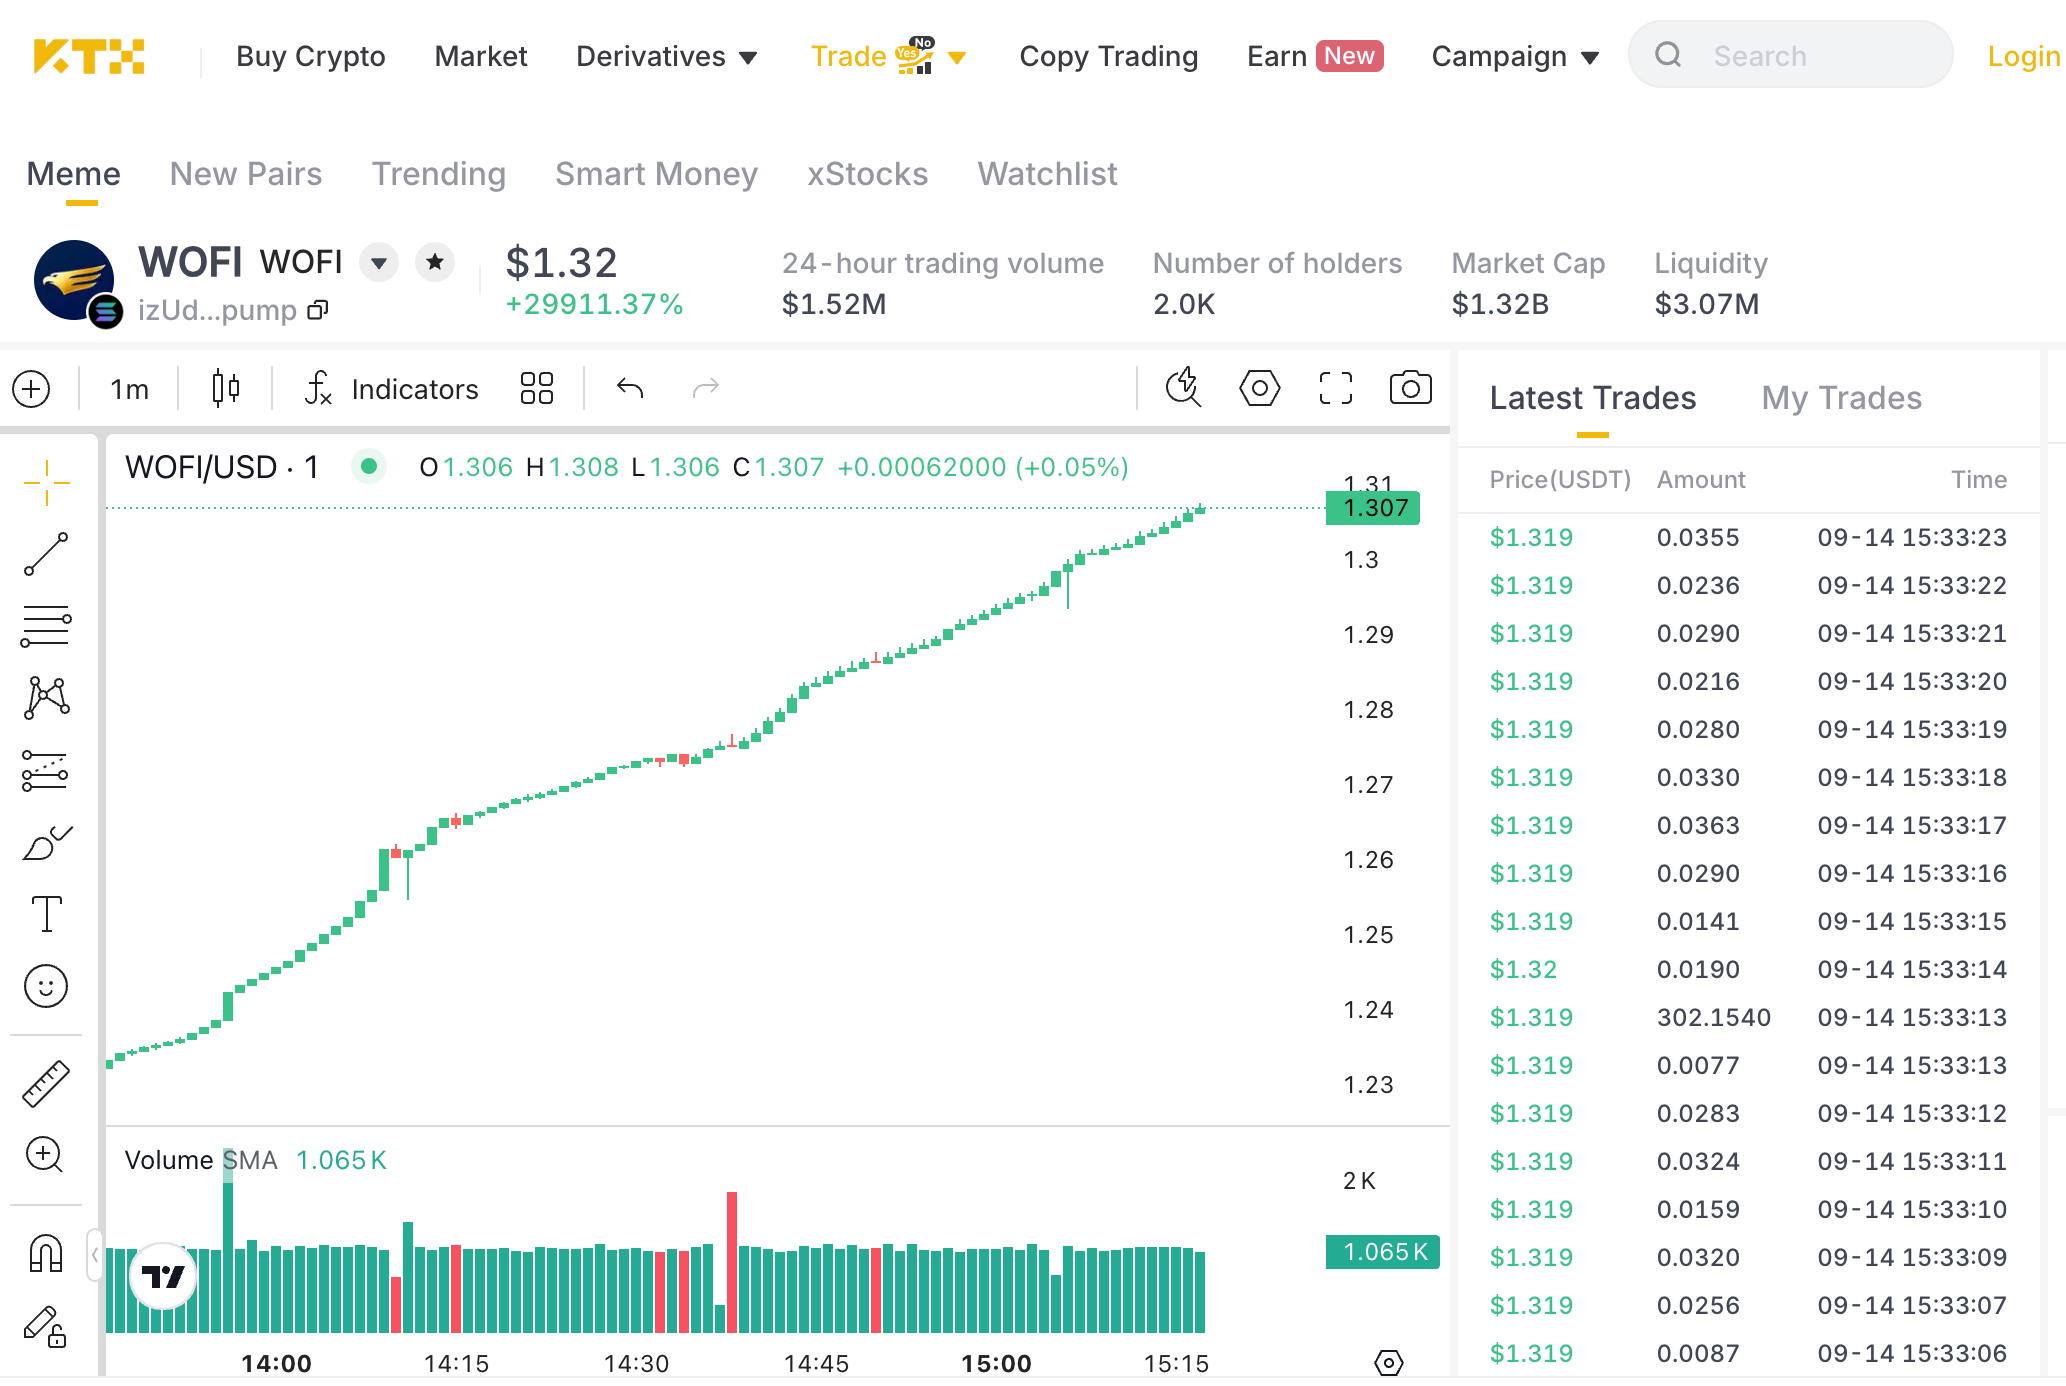
Task: Switch to the Trending tab
Action: pyautogui.click(x=439, y=174)
